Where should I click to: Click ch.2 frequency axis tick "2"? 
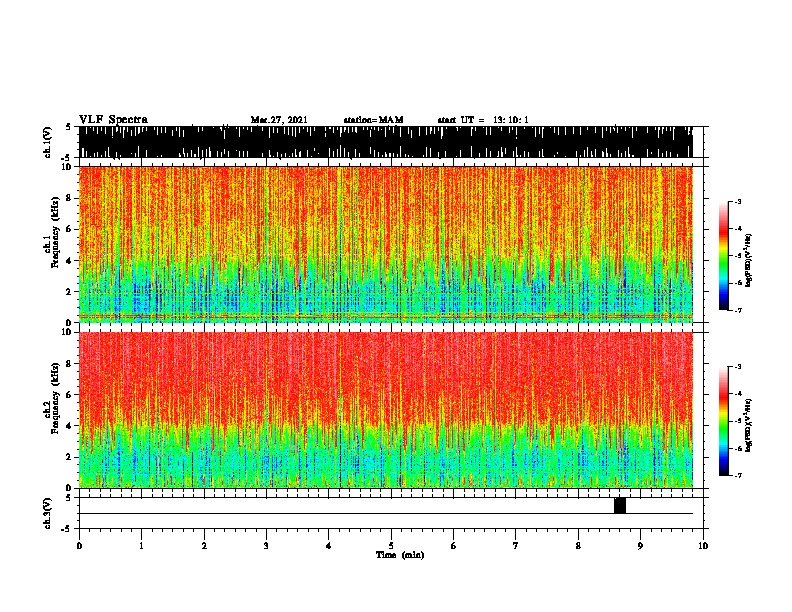click(70, 457)
